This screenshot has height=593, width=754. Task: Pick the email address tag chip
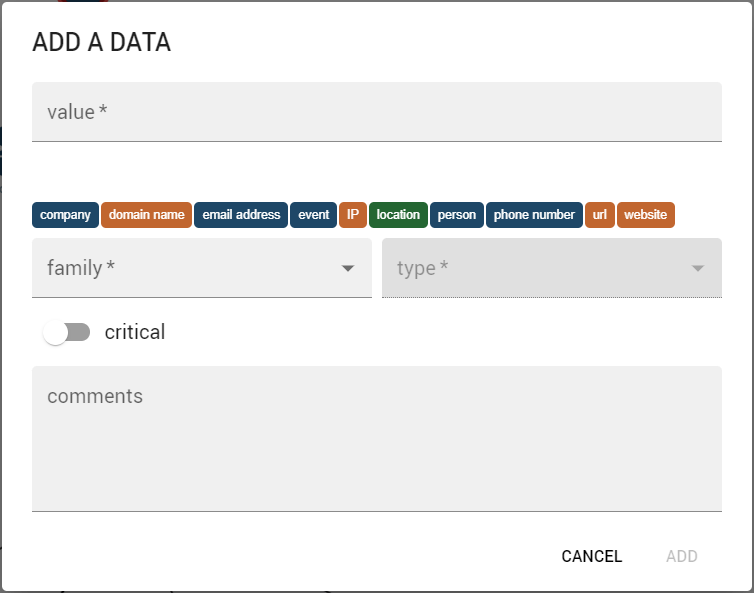241,215
